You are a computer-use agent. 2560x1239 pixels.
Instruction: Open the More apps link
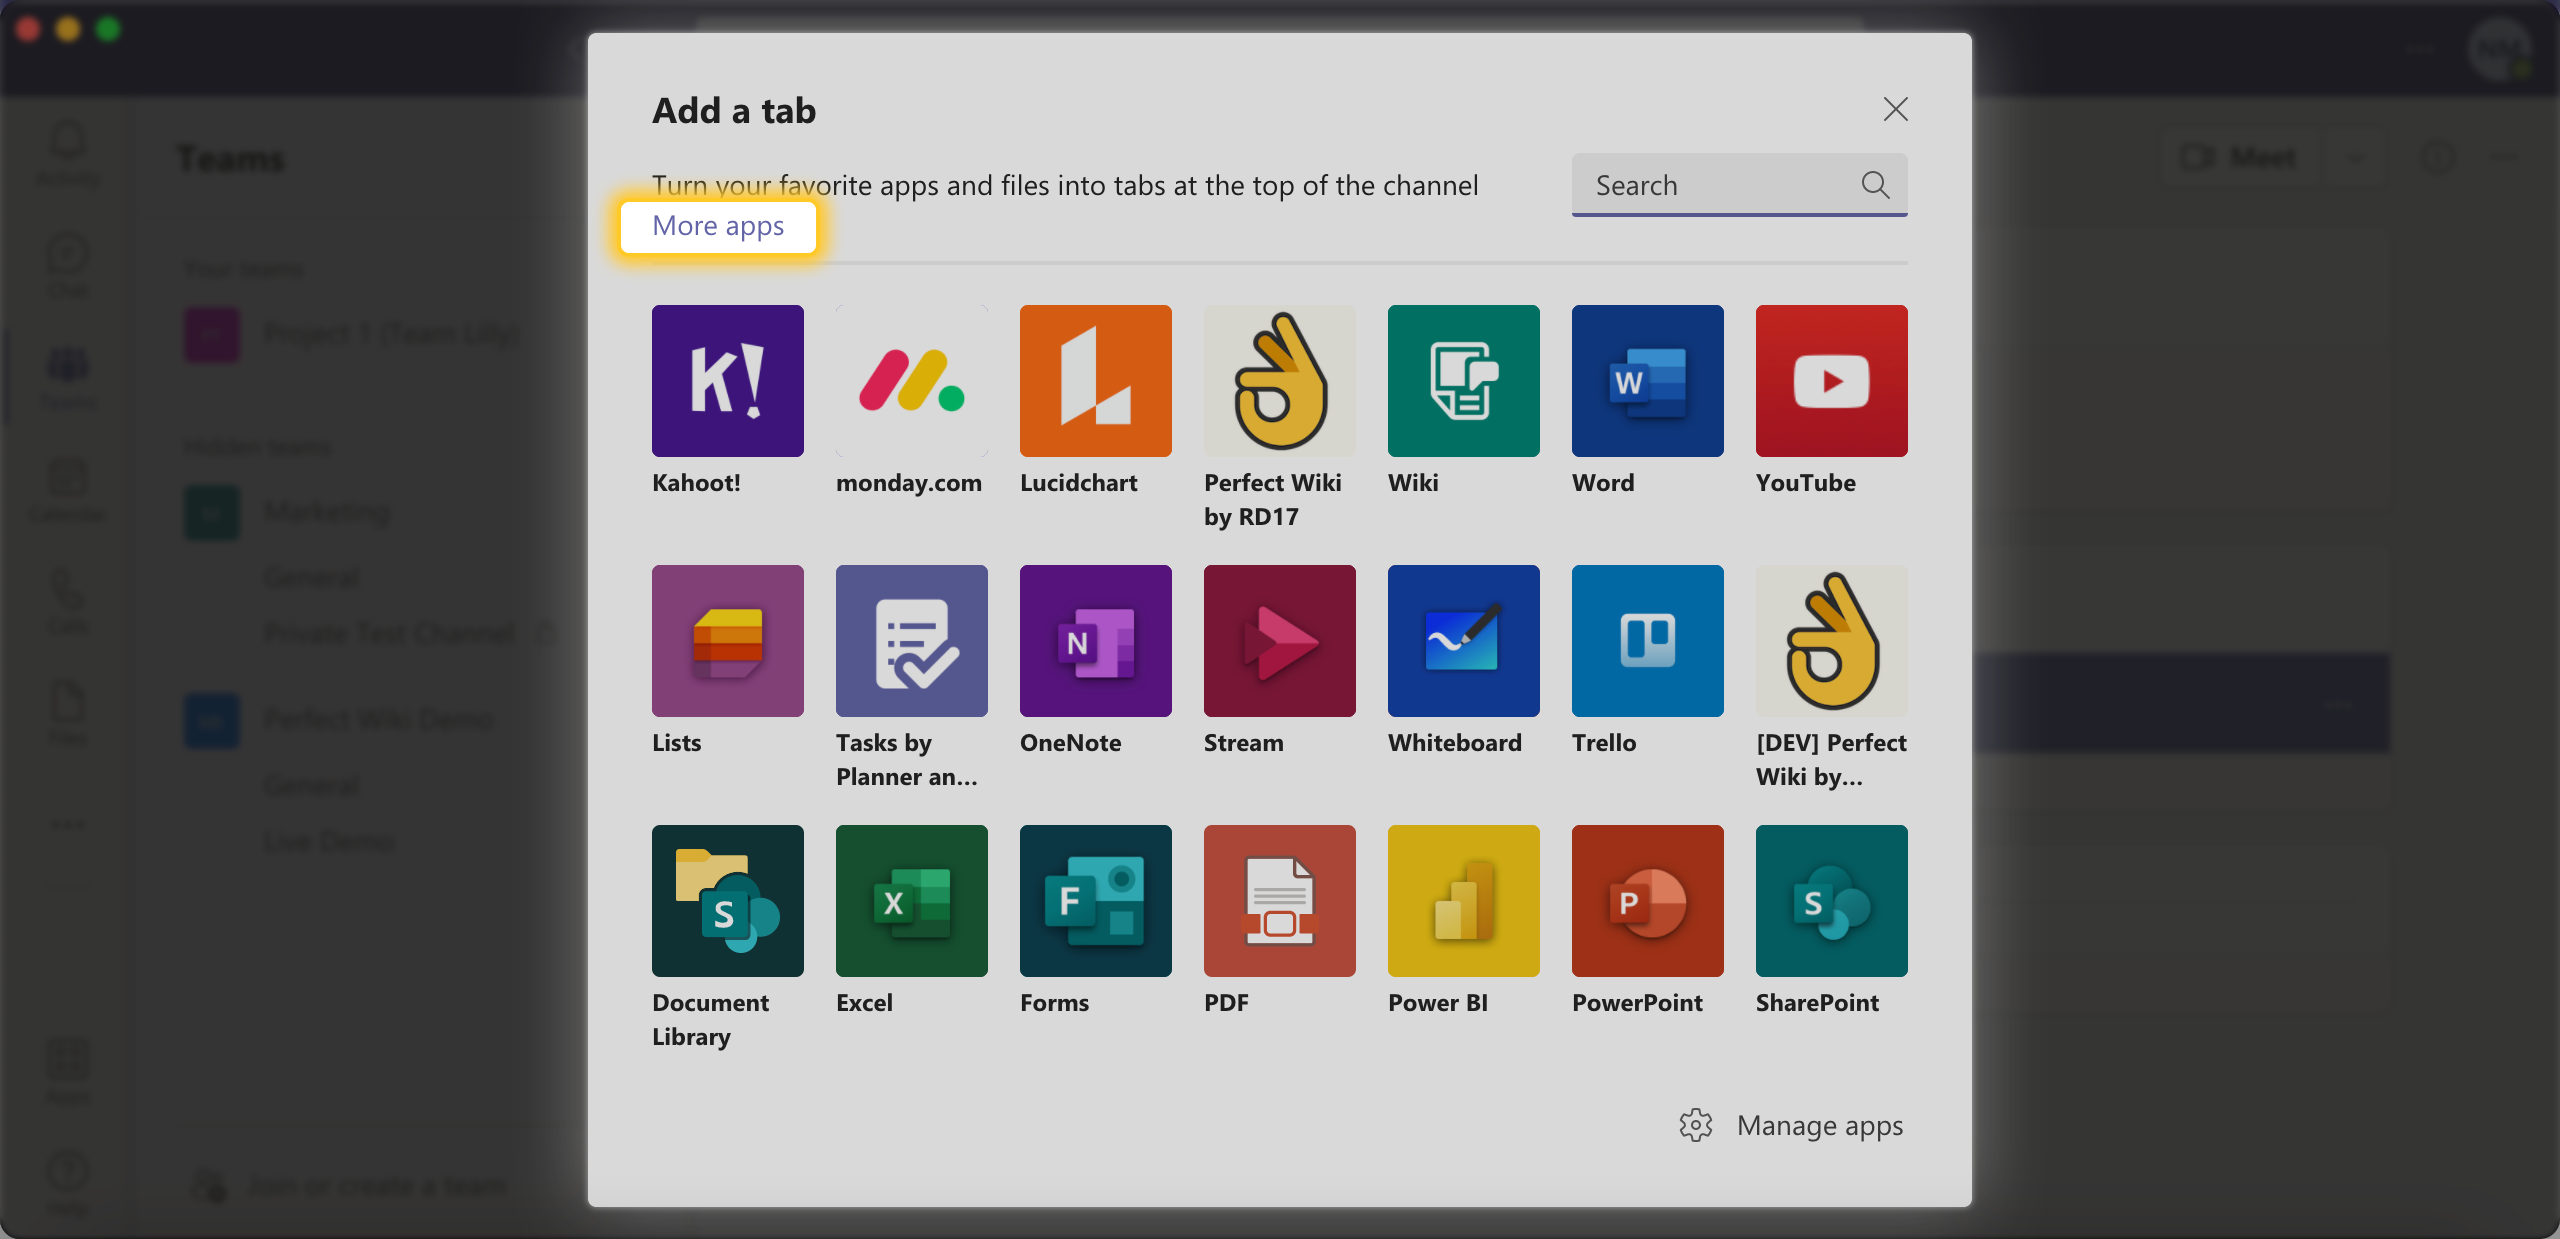point(718,226)
